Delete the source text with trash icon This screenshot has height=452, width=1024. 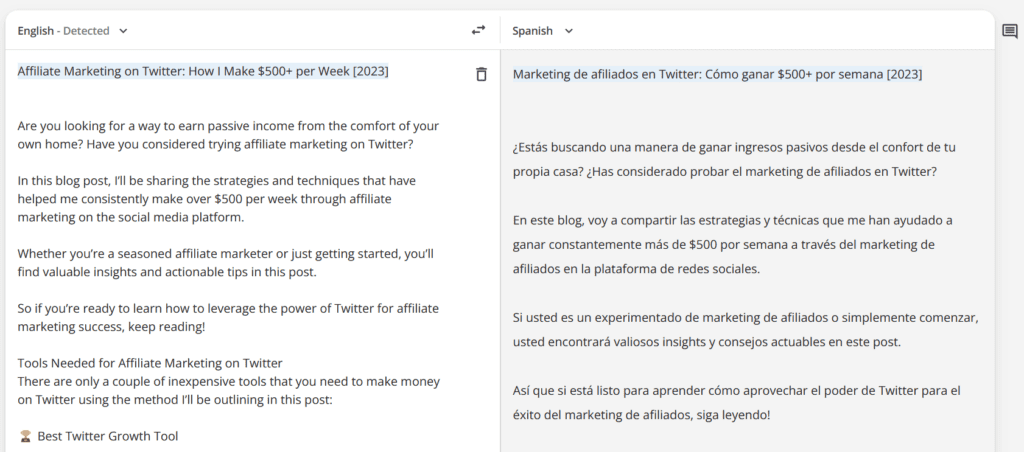(x=481, y=74)
